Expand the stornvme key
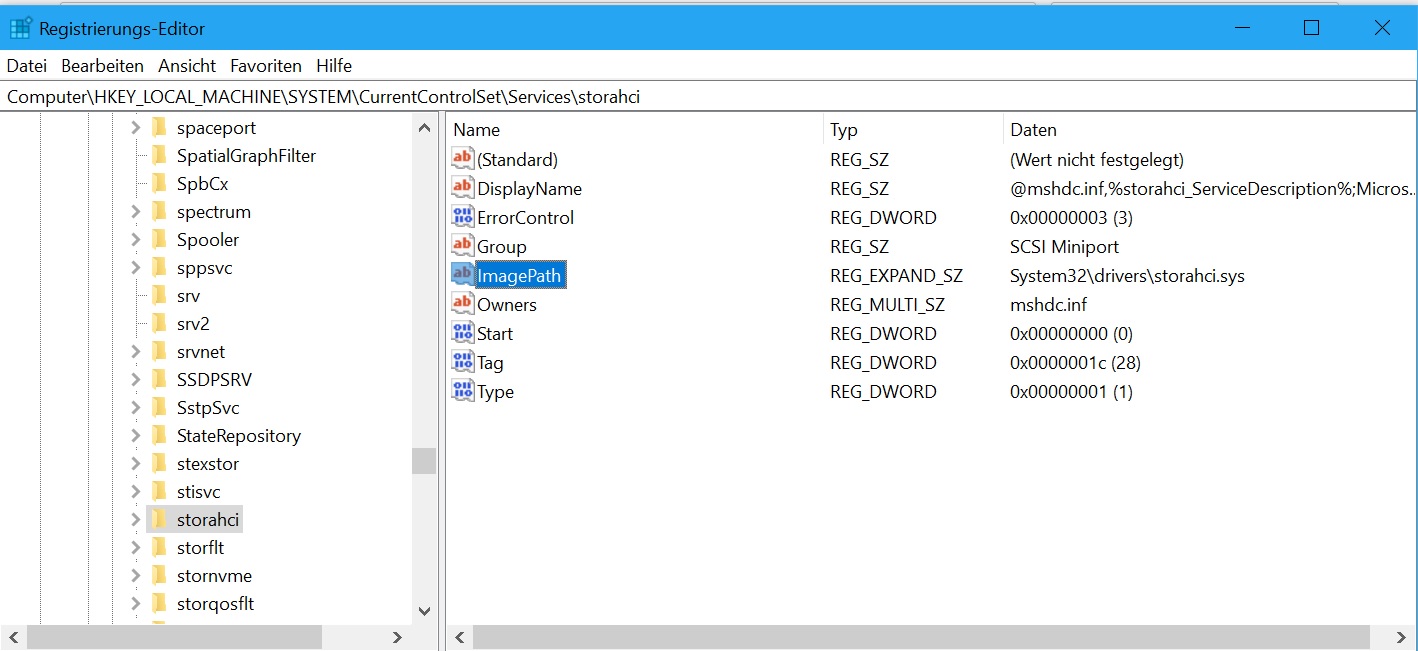1418x651 pixels. point(136,576)
